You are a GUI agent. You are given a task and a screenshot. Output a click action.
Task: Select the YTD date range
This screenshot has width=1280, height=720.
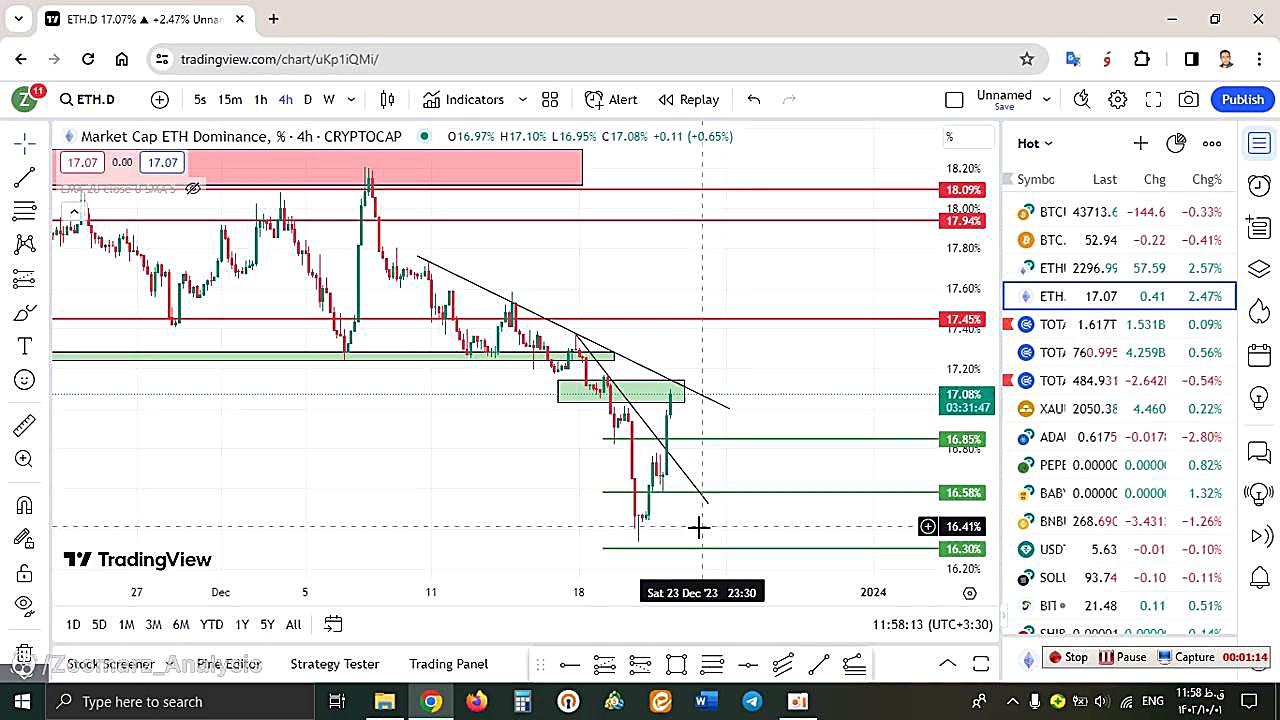[x=211, y=624]
